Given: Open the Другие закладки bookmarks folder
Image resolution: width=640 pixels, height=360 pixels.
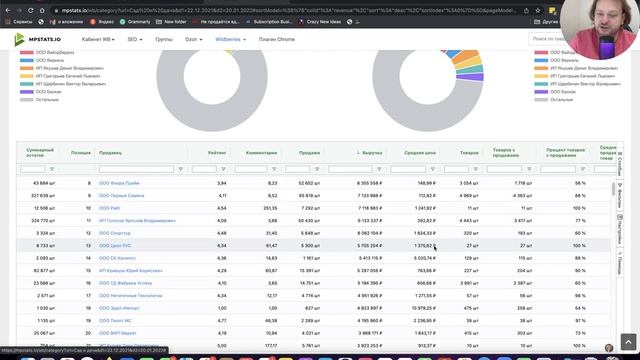Looking at the screenshot, I should [x=546, y=22].
